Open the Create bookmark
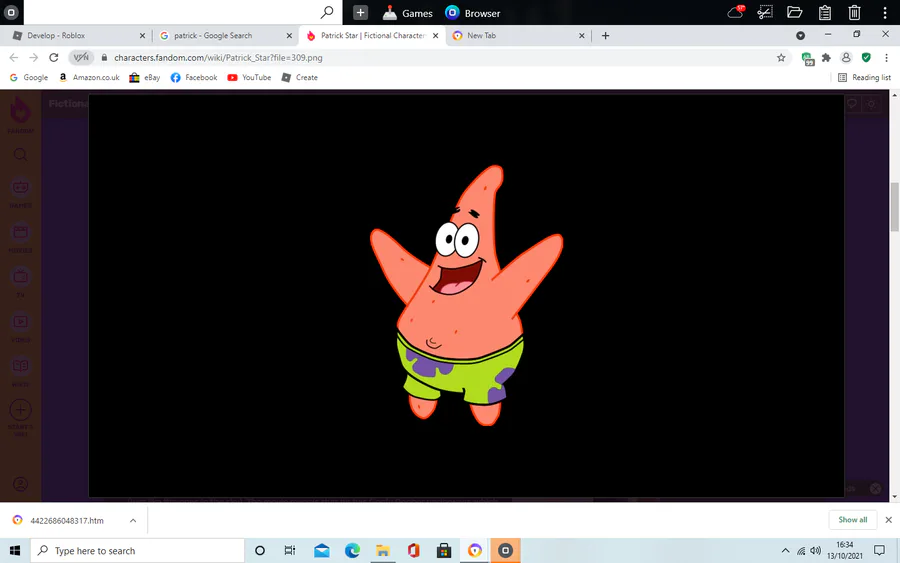 pos(300,77)
